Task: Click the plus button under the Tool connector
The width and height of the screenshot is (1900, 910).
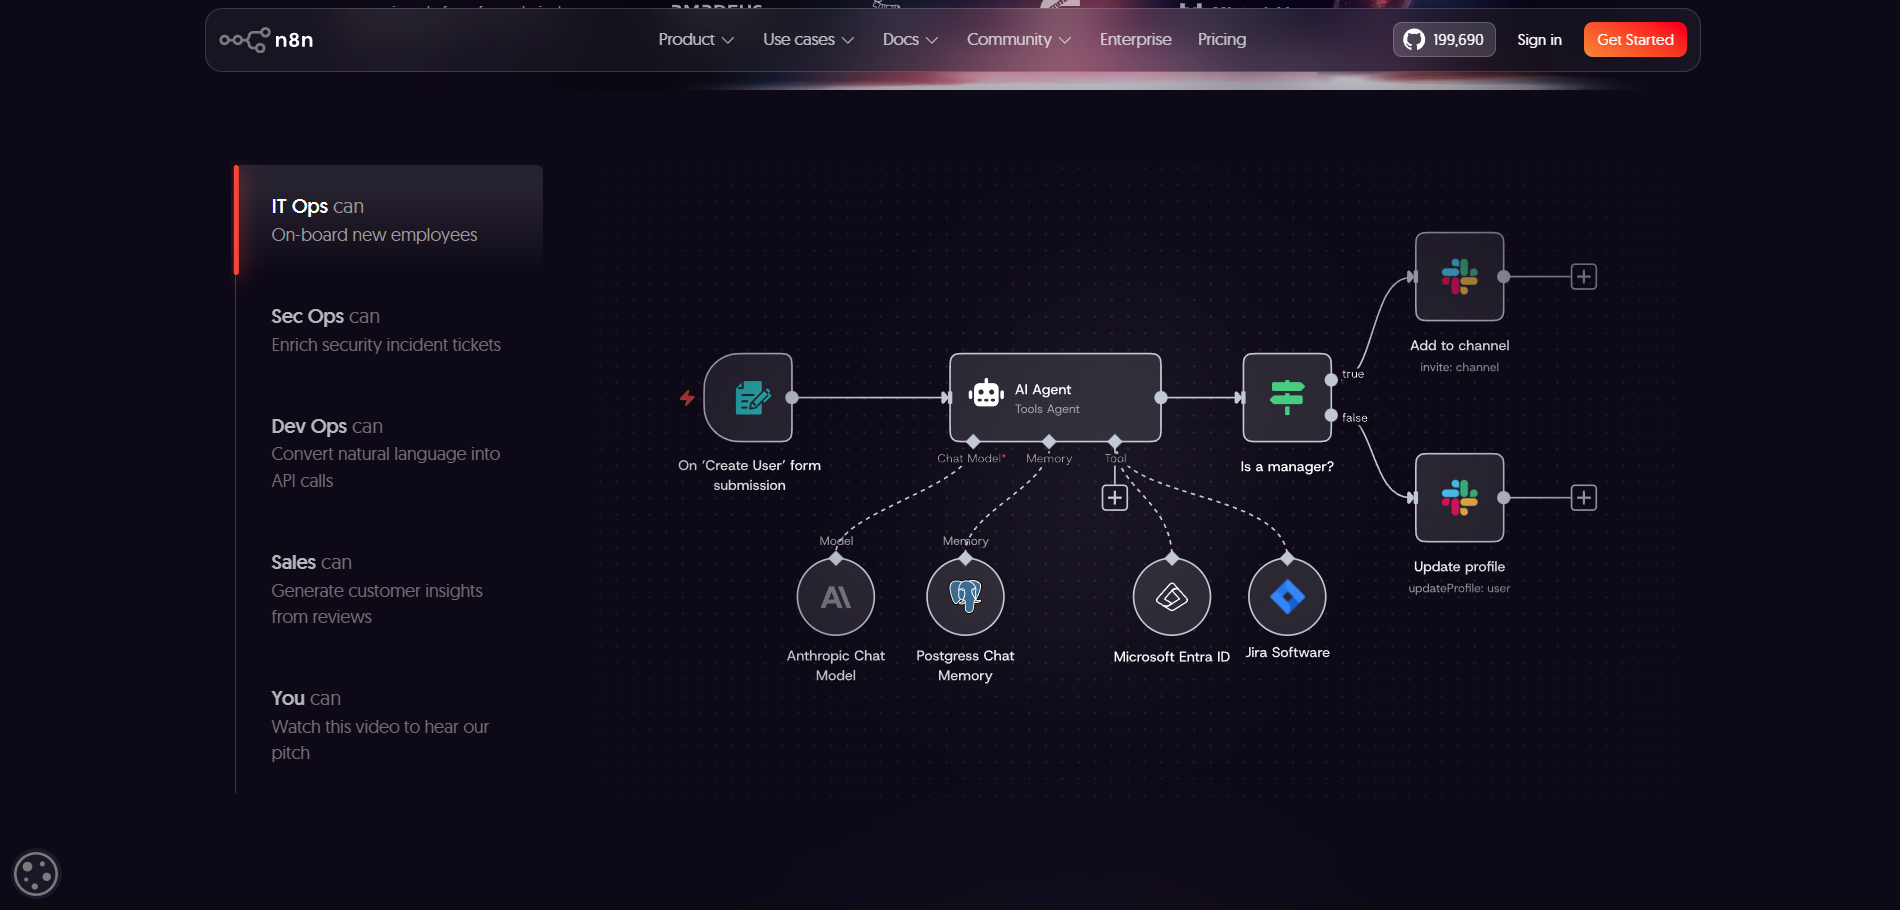Action: 1115,498
